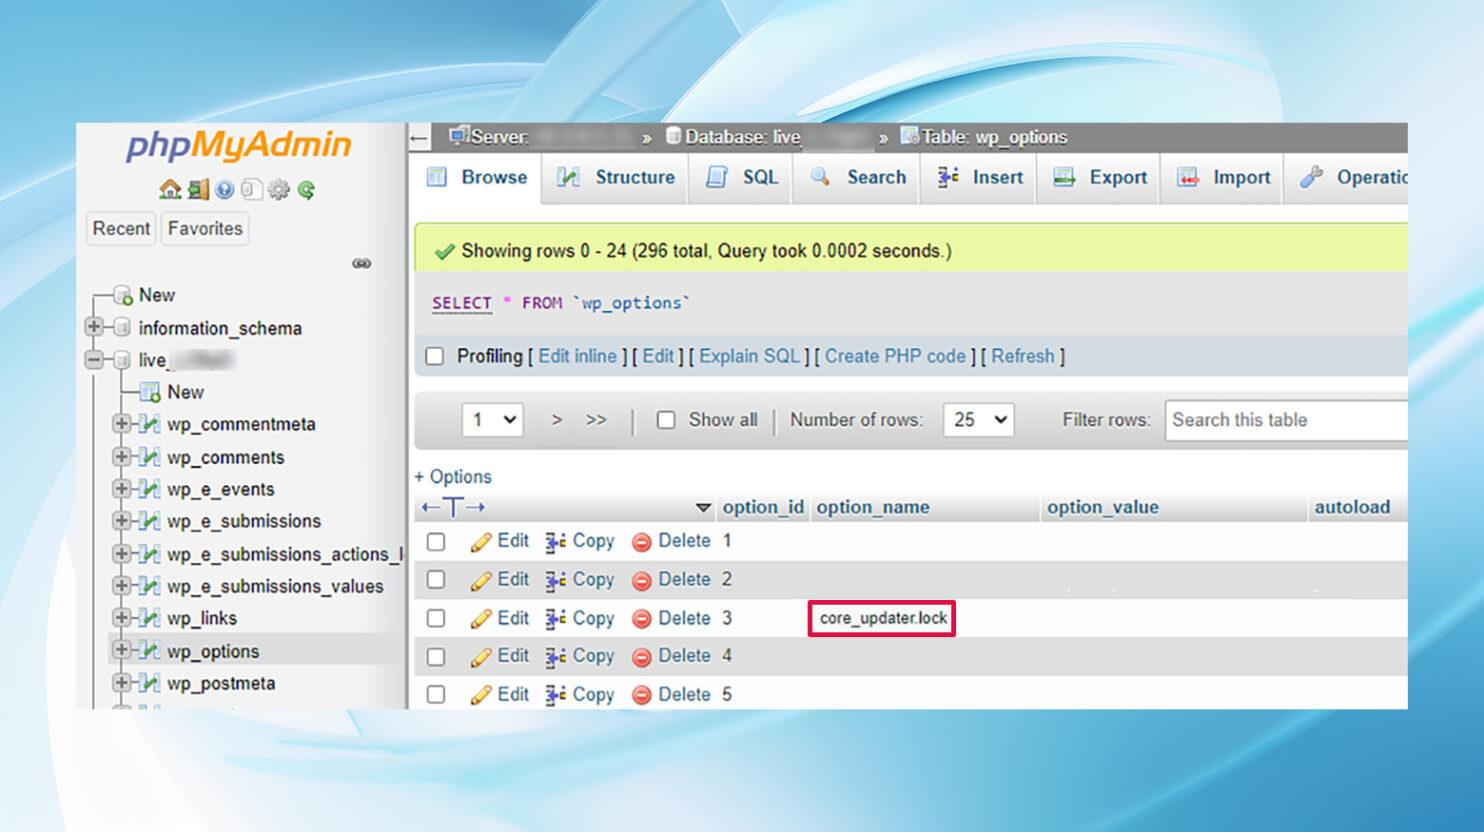The height and width of the screenshot is (832, 1484).
Task: Tick the Show all checkbox
Action: click(x=666, y=420)
